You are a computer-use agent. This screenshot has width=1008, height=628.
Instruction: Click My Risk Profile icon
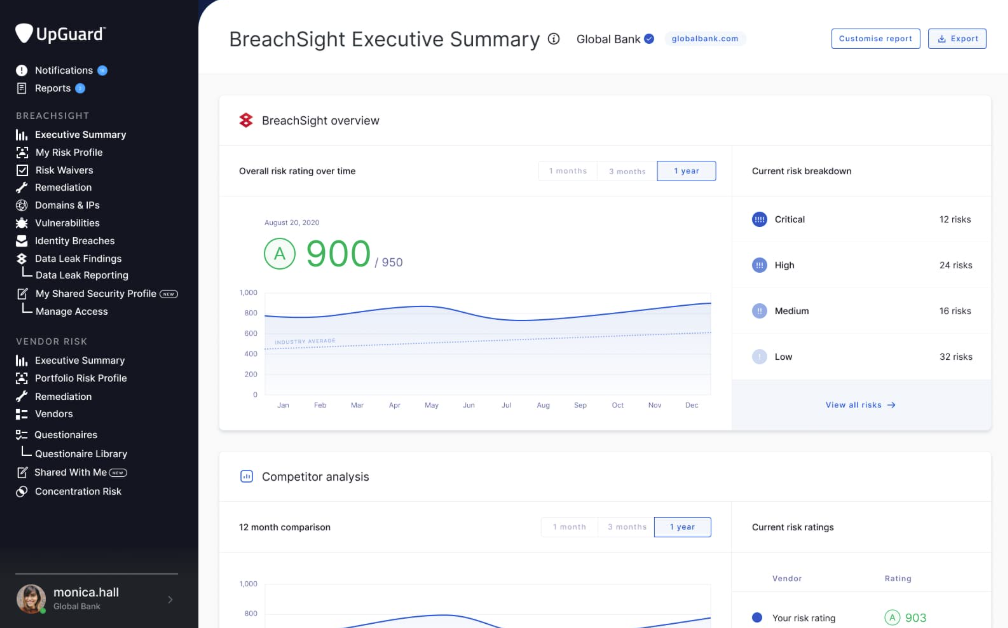(22, 152)
